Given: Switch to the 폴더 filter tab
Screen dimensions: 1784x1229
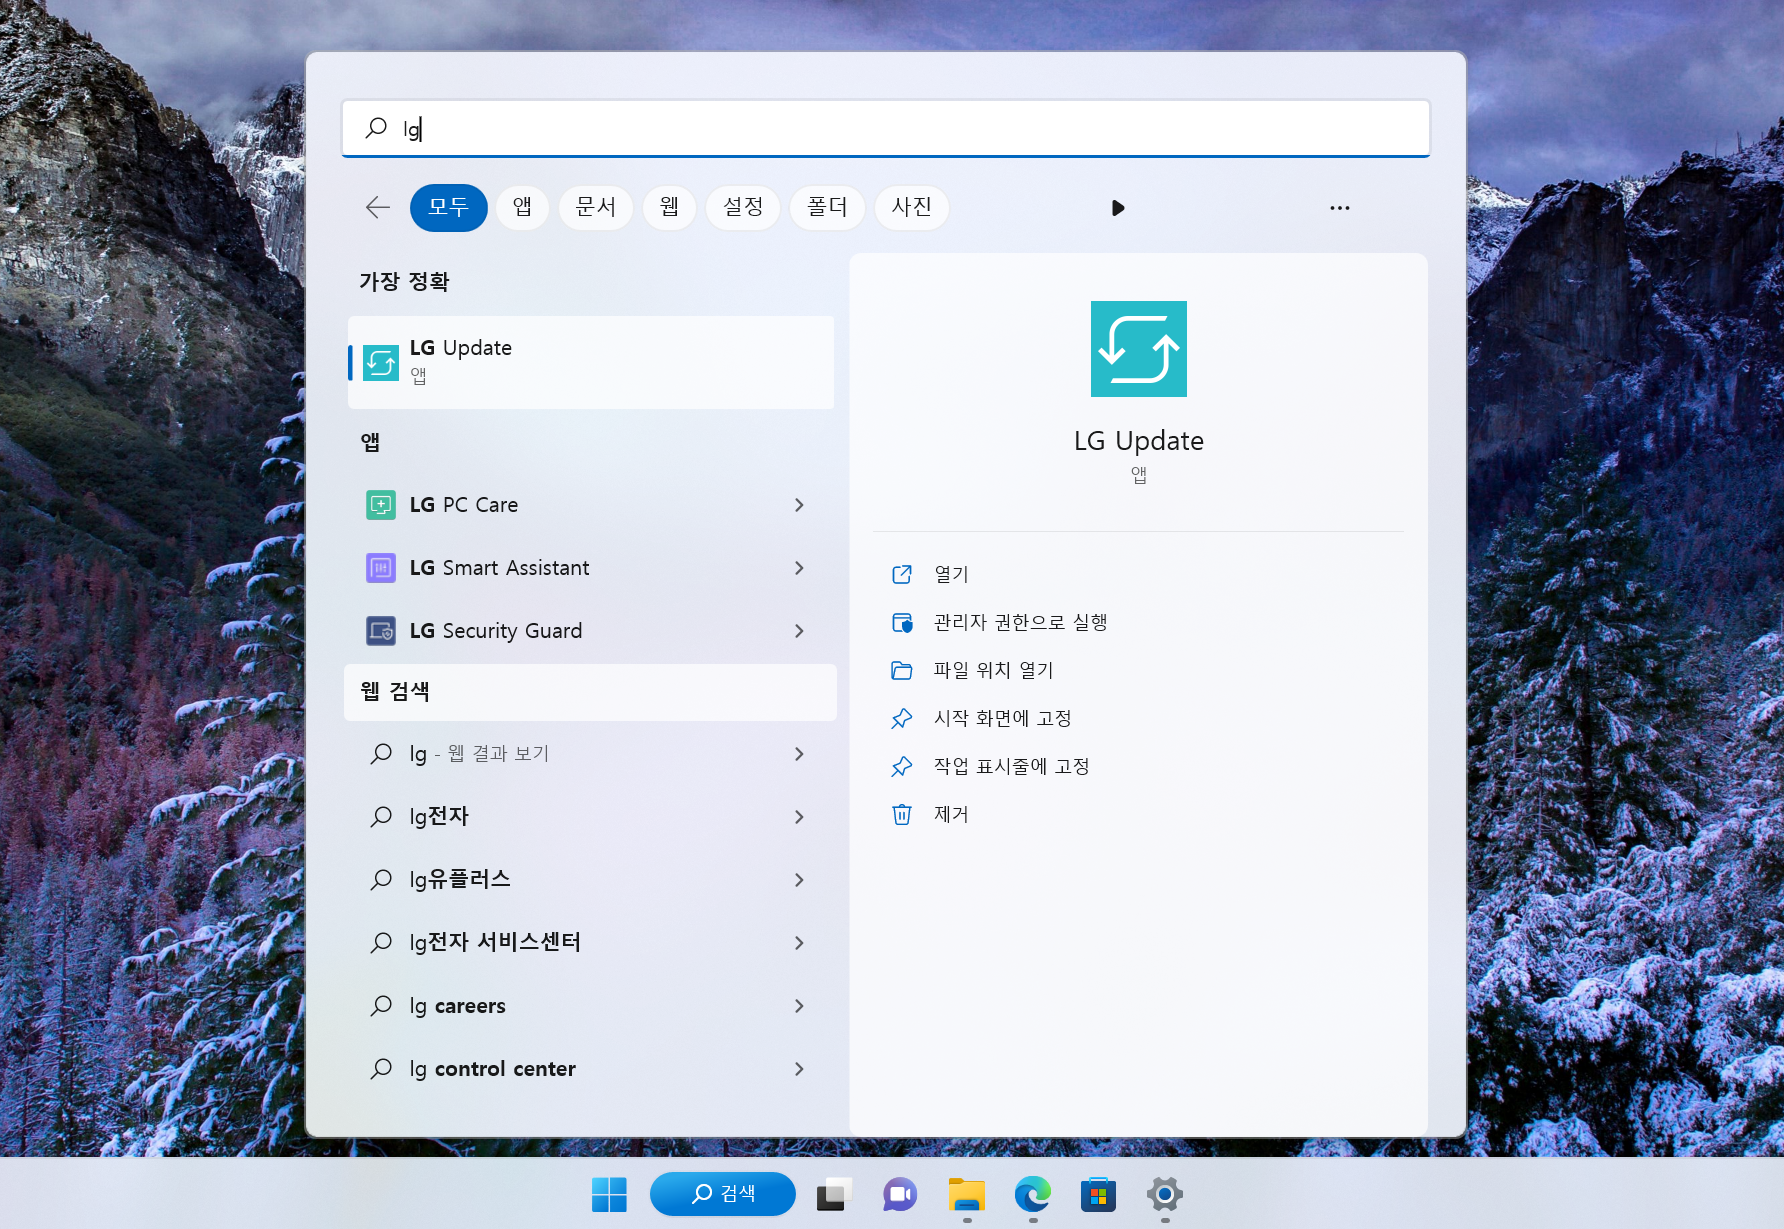Looking at the screenshot, I should pos(827,208).
